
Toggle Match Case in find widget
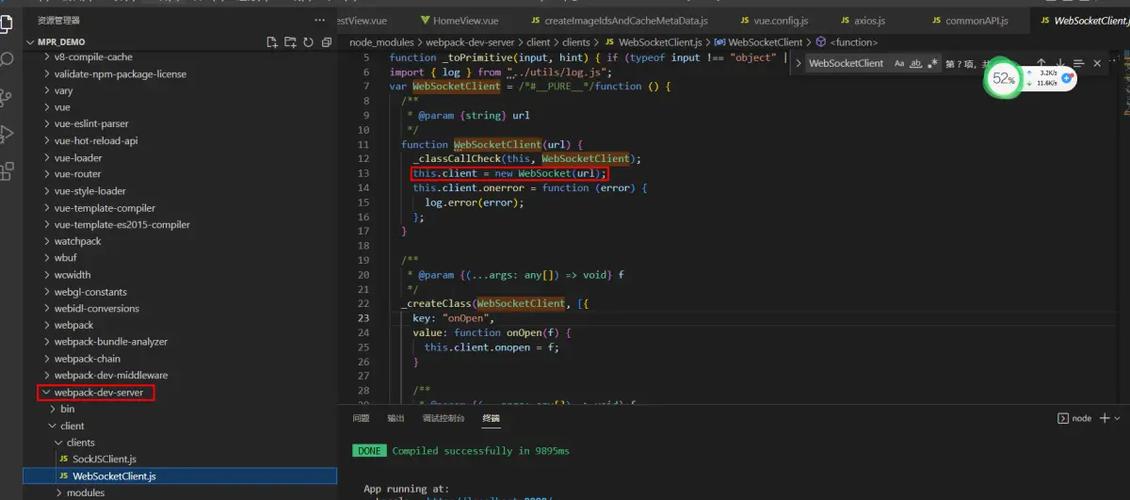click(x=899, y=63)
